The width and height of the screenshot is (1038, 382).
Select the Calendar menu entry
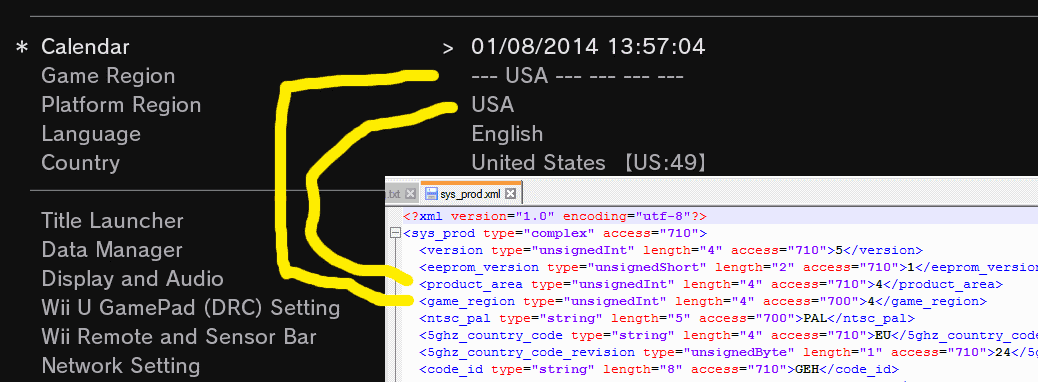click(x=85, y=47)
